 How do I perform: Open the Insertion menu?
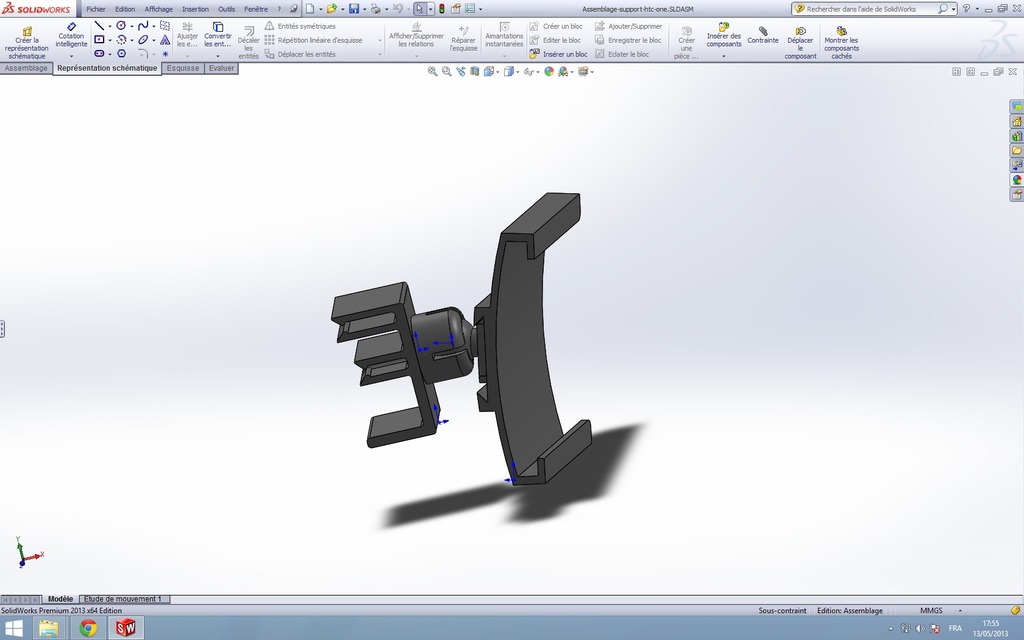coord(195,9)
